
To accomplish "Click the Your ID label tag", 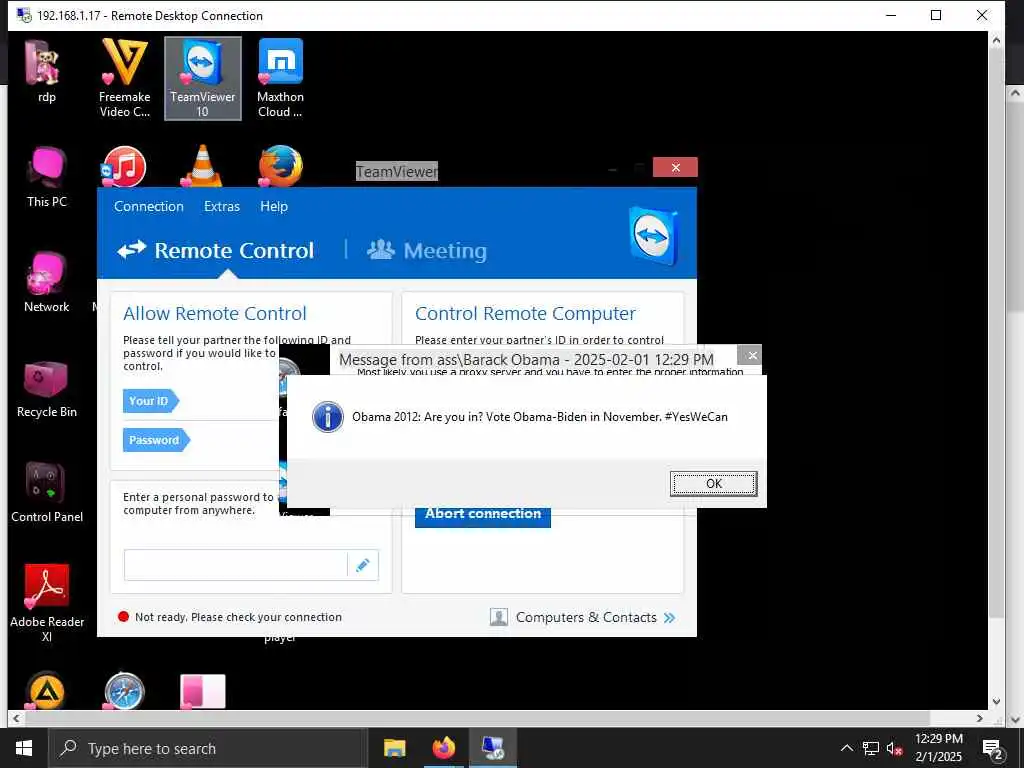I will point(151,401).
